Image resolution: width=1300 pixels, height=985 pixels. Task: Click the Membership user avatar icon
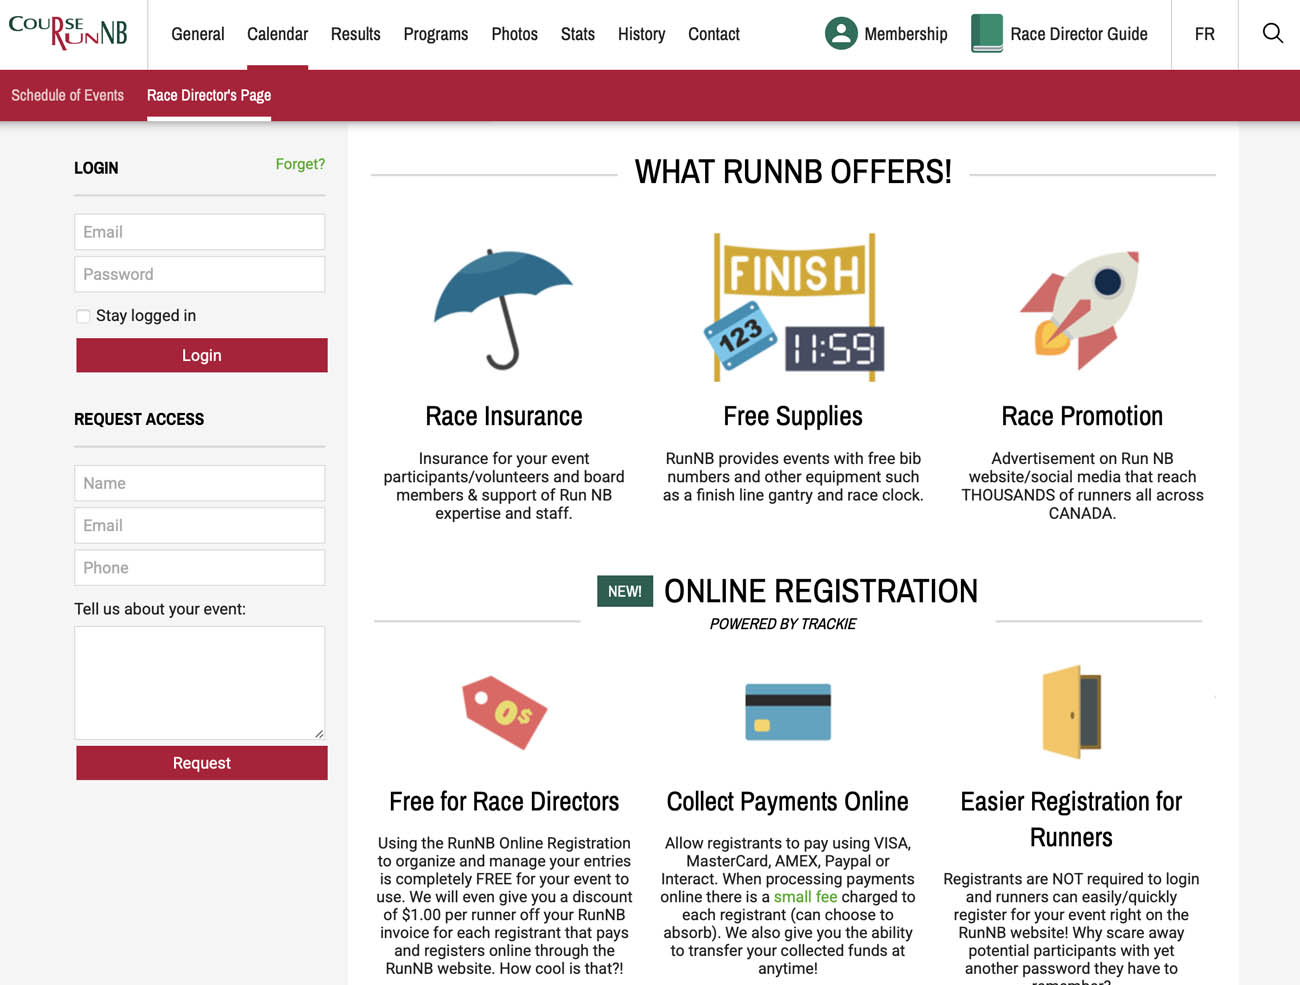click(841, 34)
